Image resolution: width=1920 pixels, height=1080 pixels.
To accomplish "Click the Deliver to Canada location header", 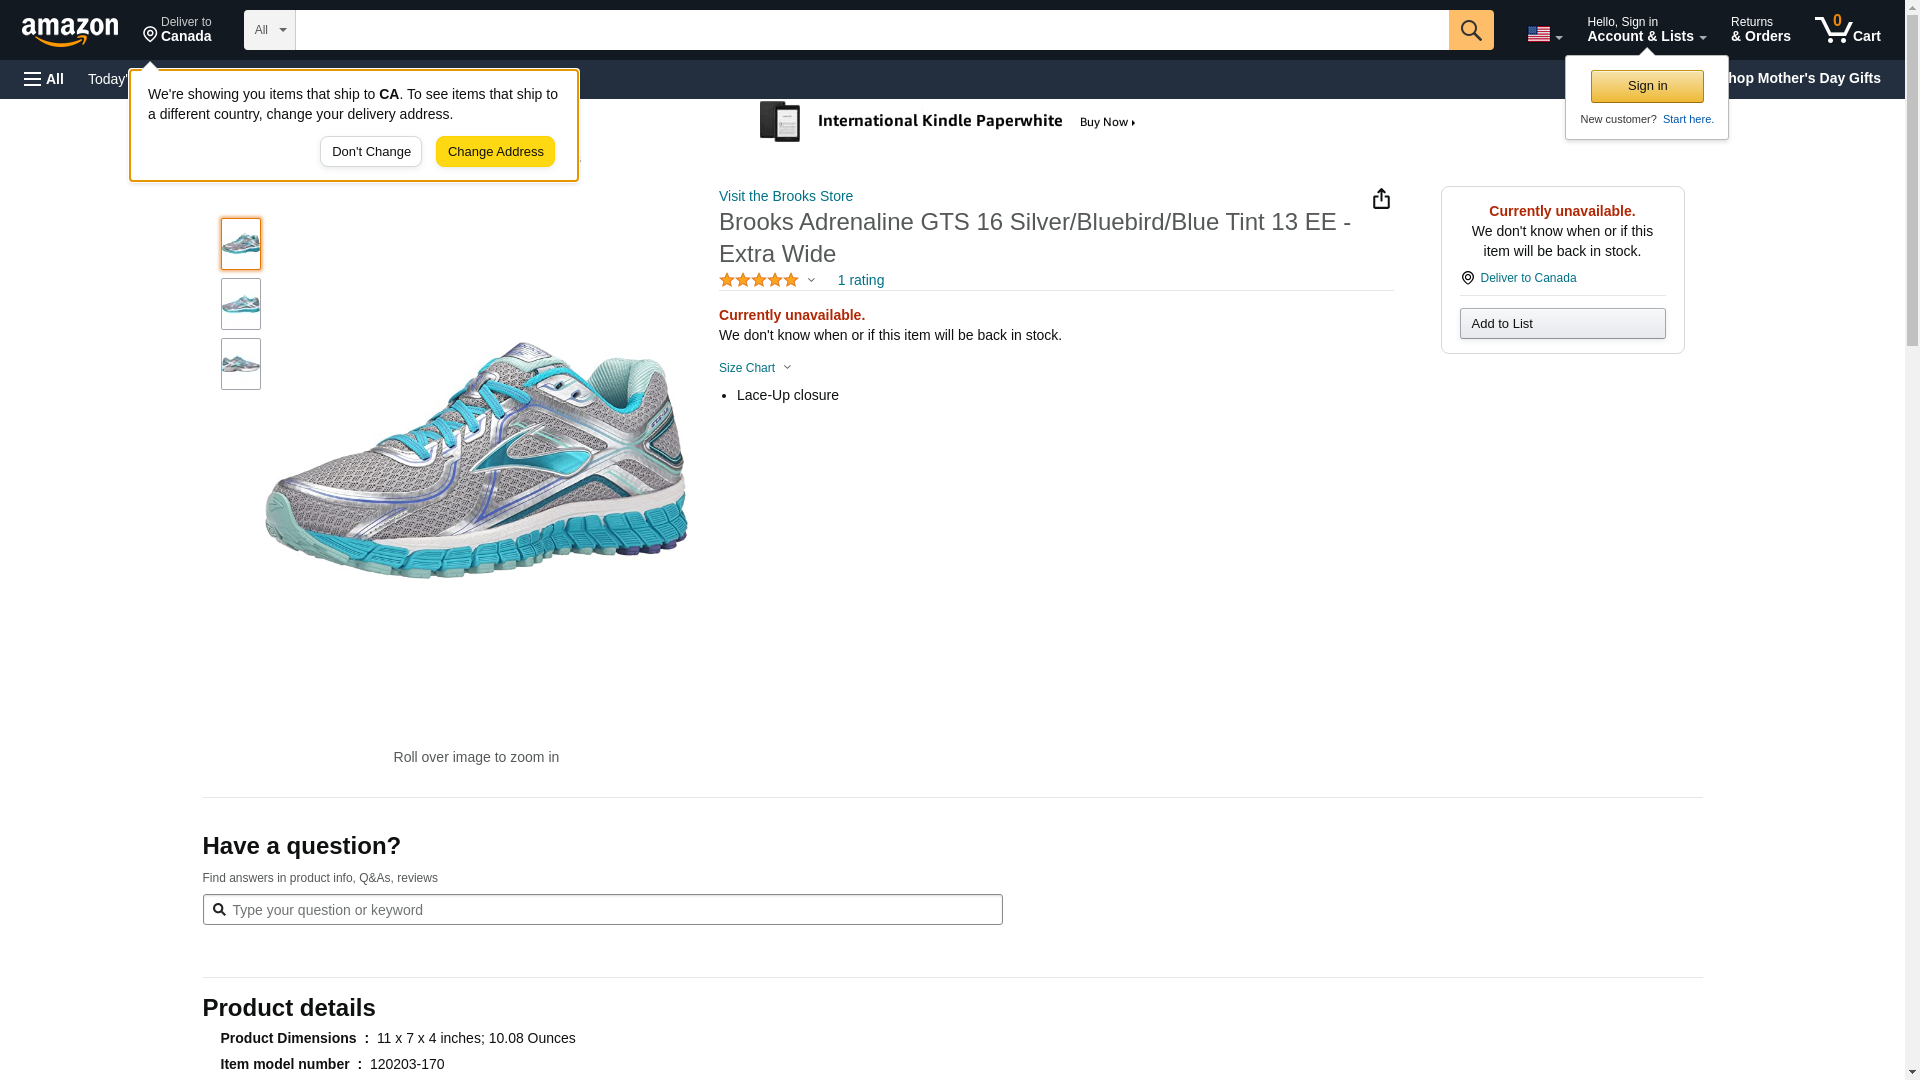I will [177, 30].
